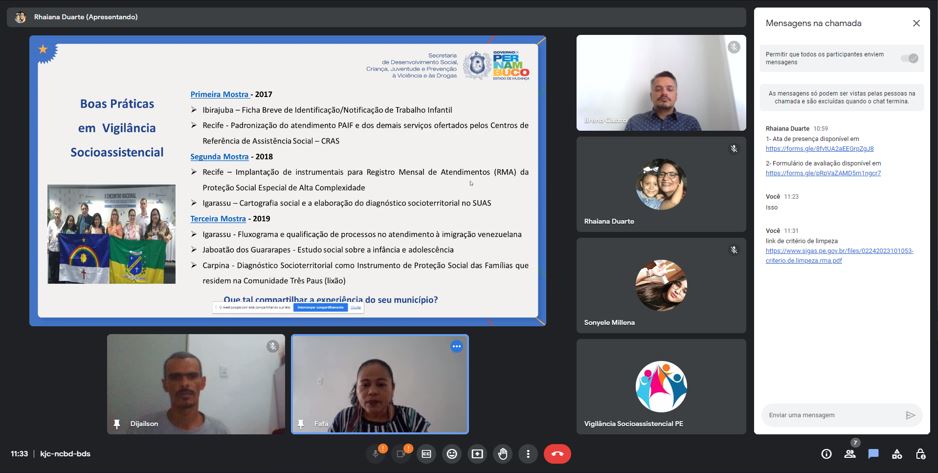Open the emoji reactions picker
Screen dimensions: 938x473
pos(452,454)
